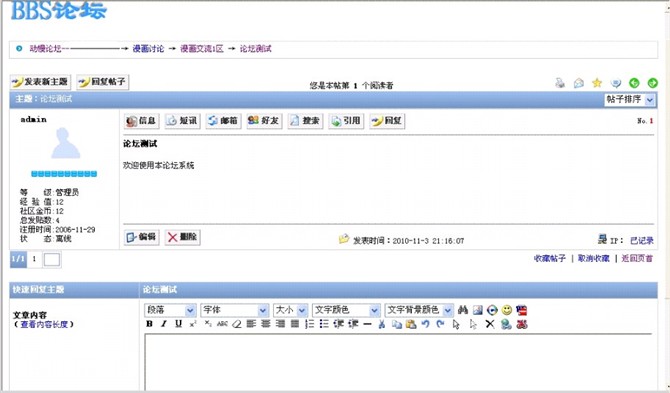The image size is (670, 393).
Task: Click the page jump box beside page 1
Action: tap(52, 259)
